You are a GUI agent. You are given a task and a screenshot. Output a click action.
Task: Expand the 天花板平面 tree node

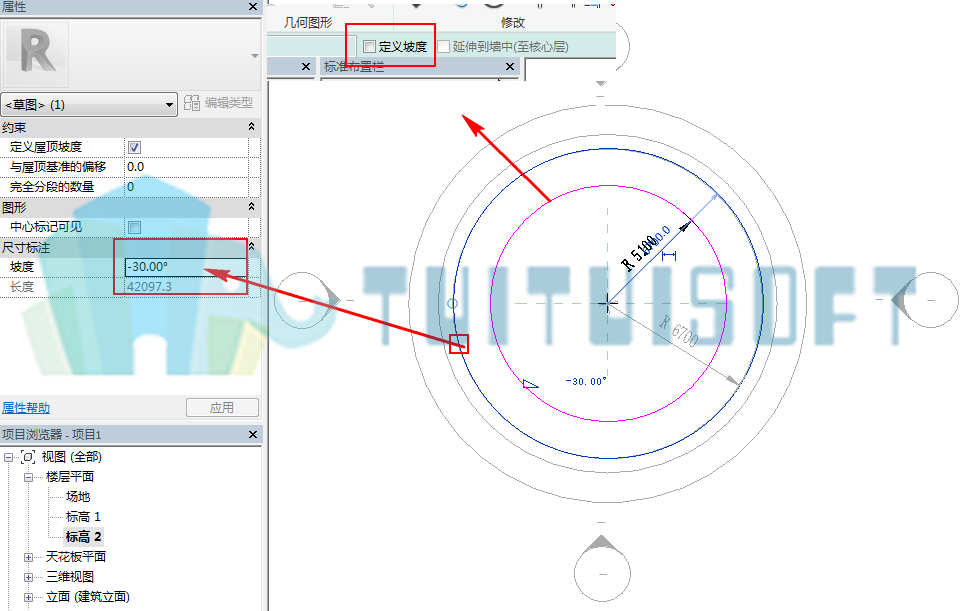28,557
